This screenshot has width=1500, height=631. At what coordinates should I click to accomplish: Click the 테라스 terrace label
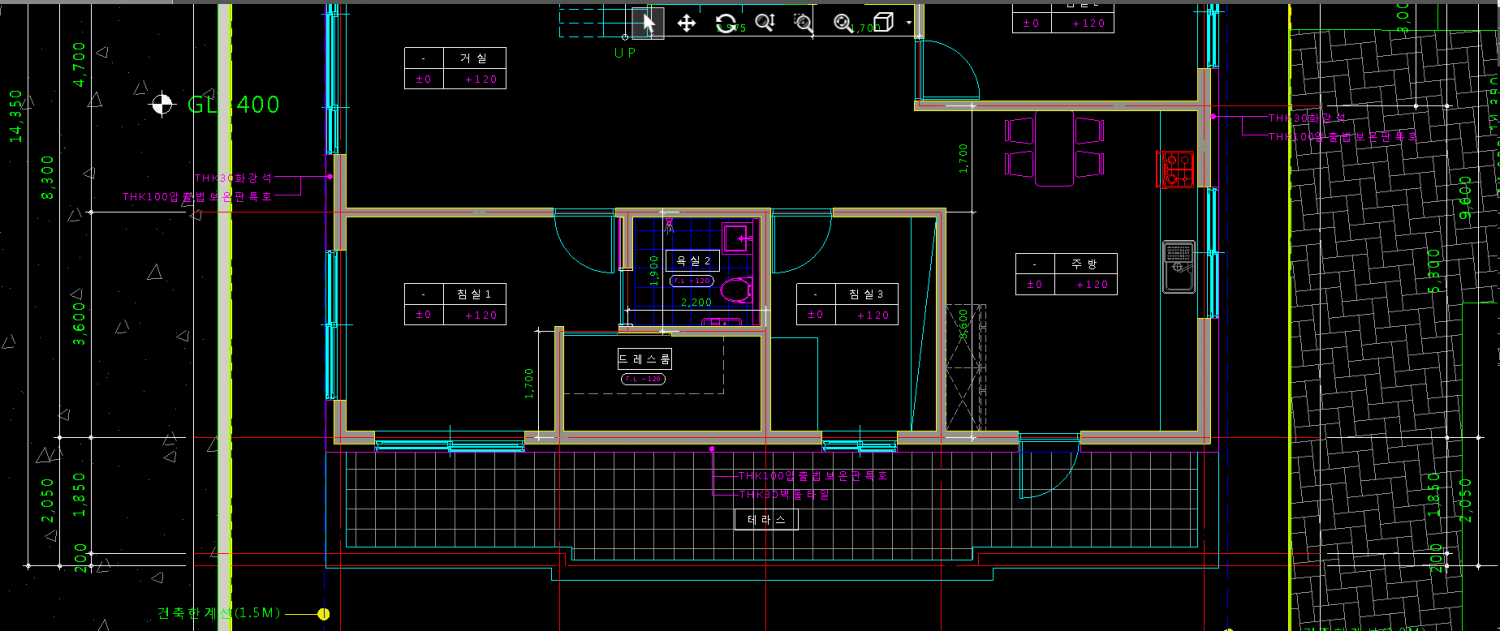click(766, 520)
